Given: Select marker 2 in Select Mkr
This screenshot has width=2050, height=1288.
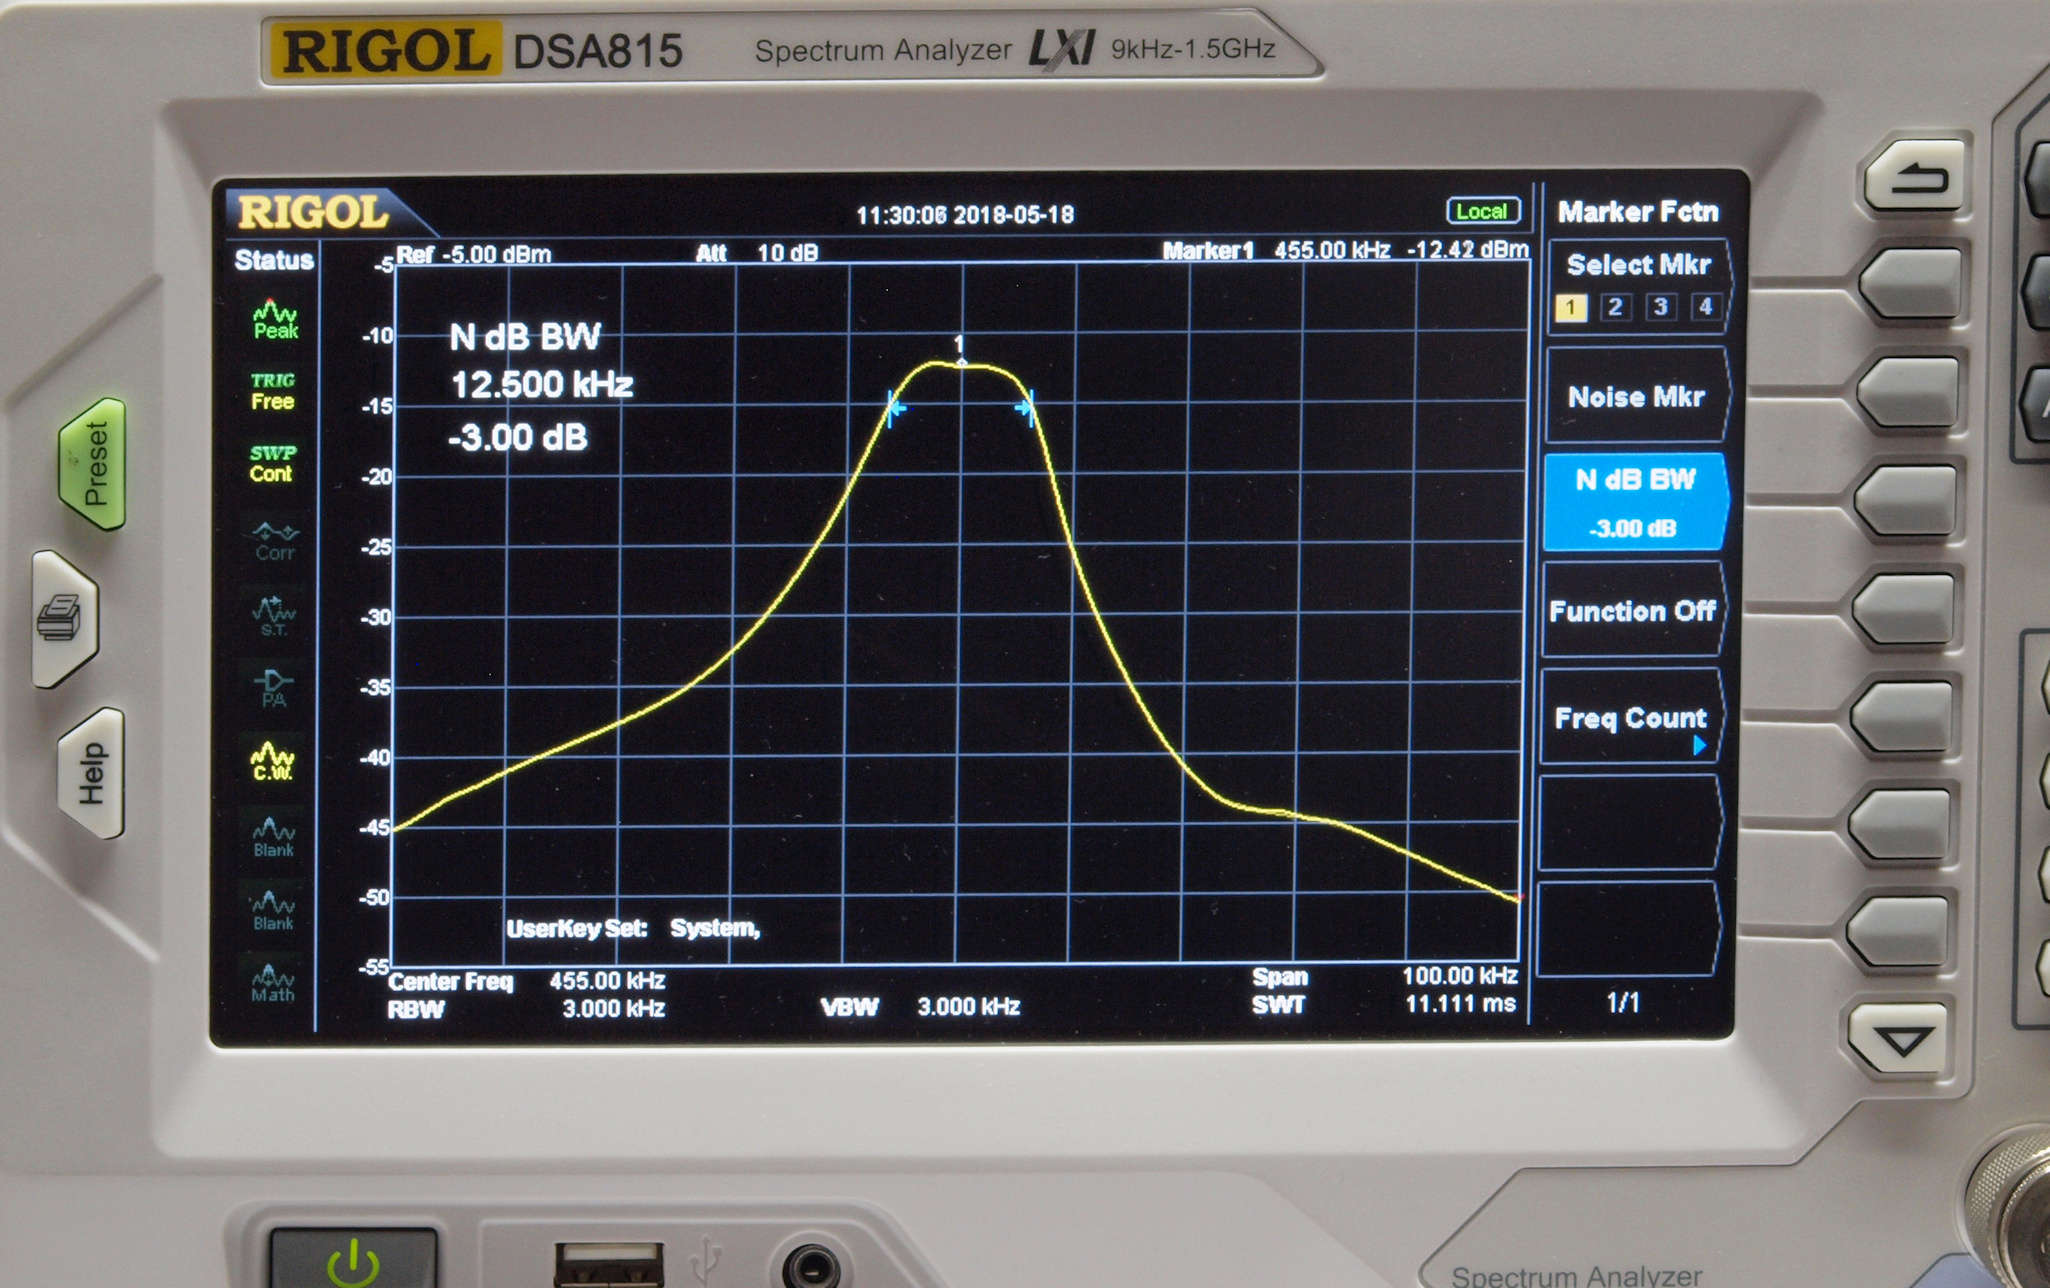Looking at the screenshot, I should click(x=1615, y=307).
